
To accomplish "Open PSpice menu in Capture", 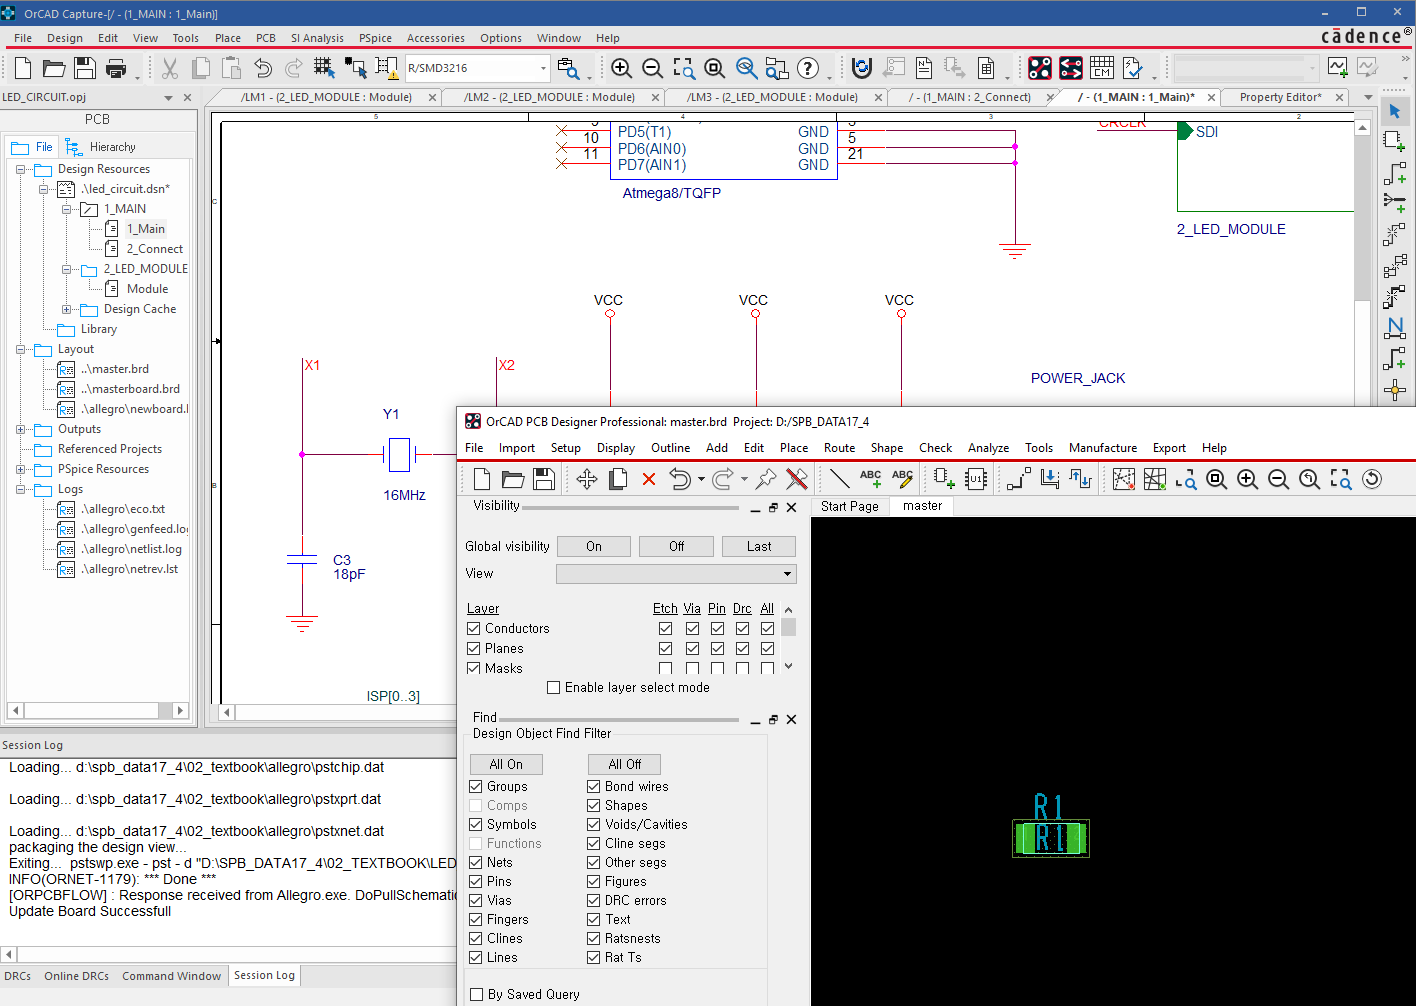I will tap(376, 38).
